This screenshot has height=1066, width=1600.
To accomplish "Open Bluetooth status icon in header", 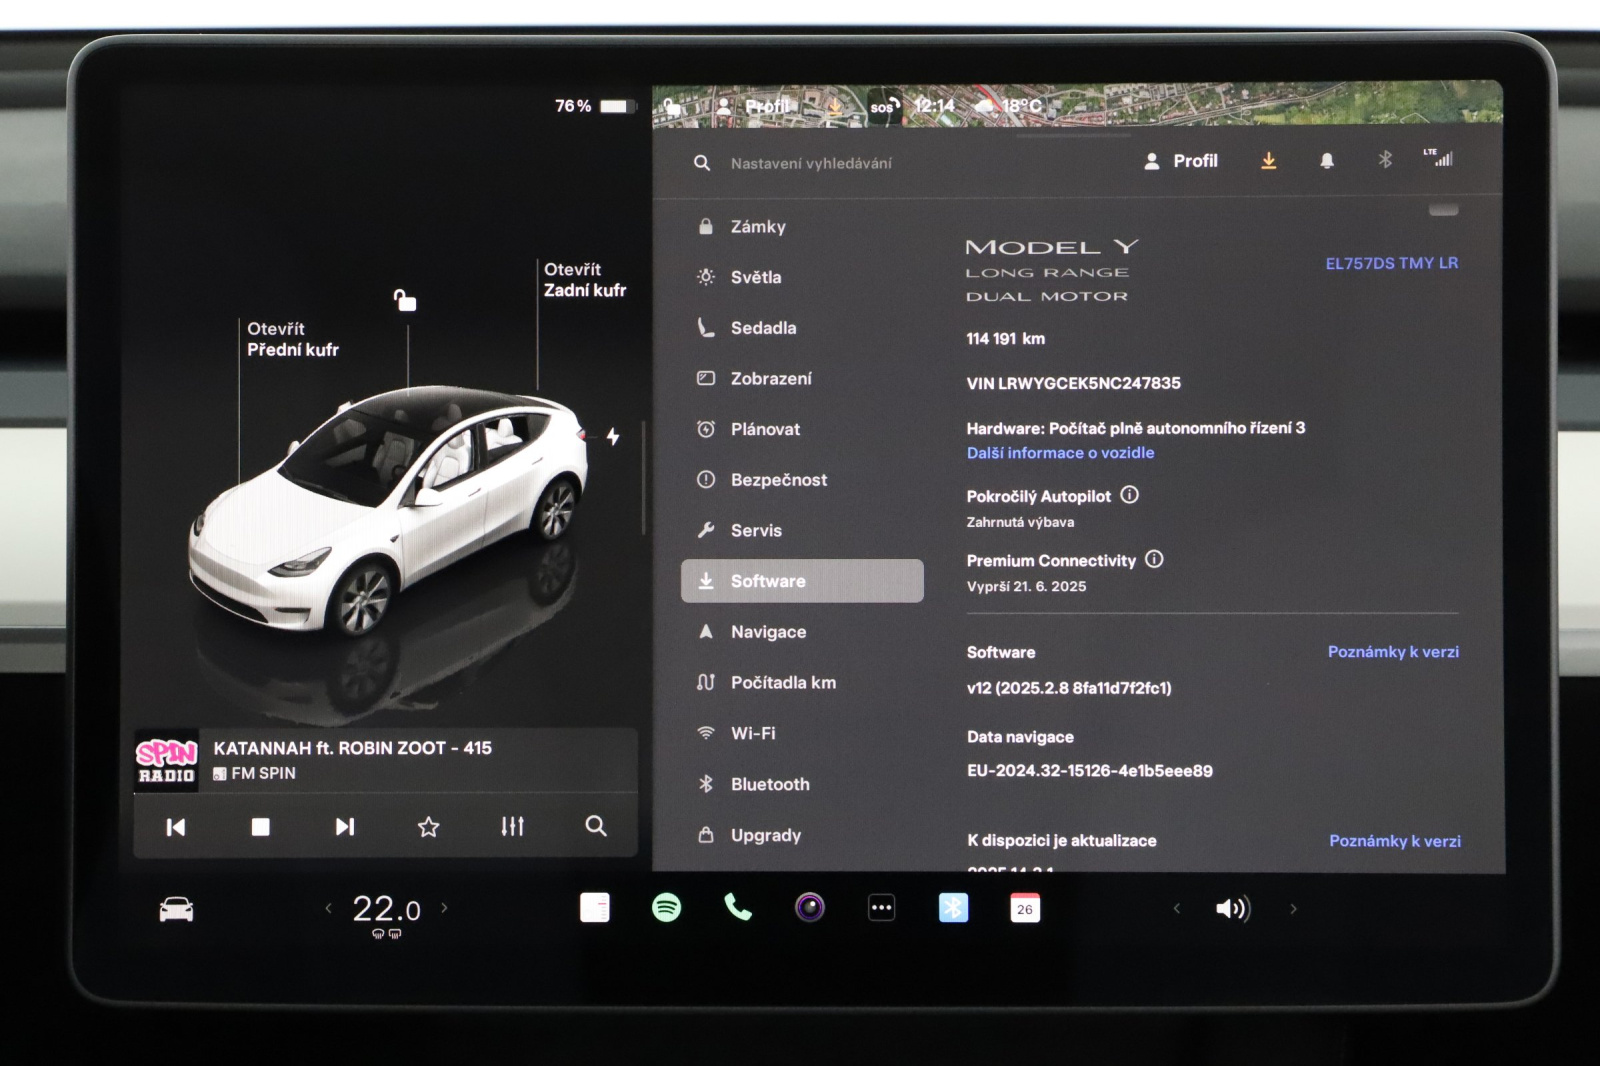I will click(x=1385, y=160).
